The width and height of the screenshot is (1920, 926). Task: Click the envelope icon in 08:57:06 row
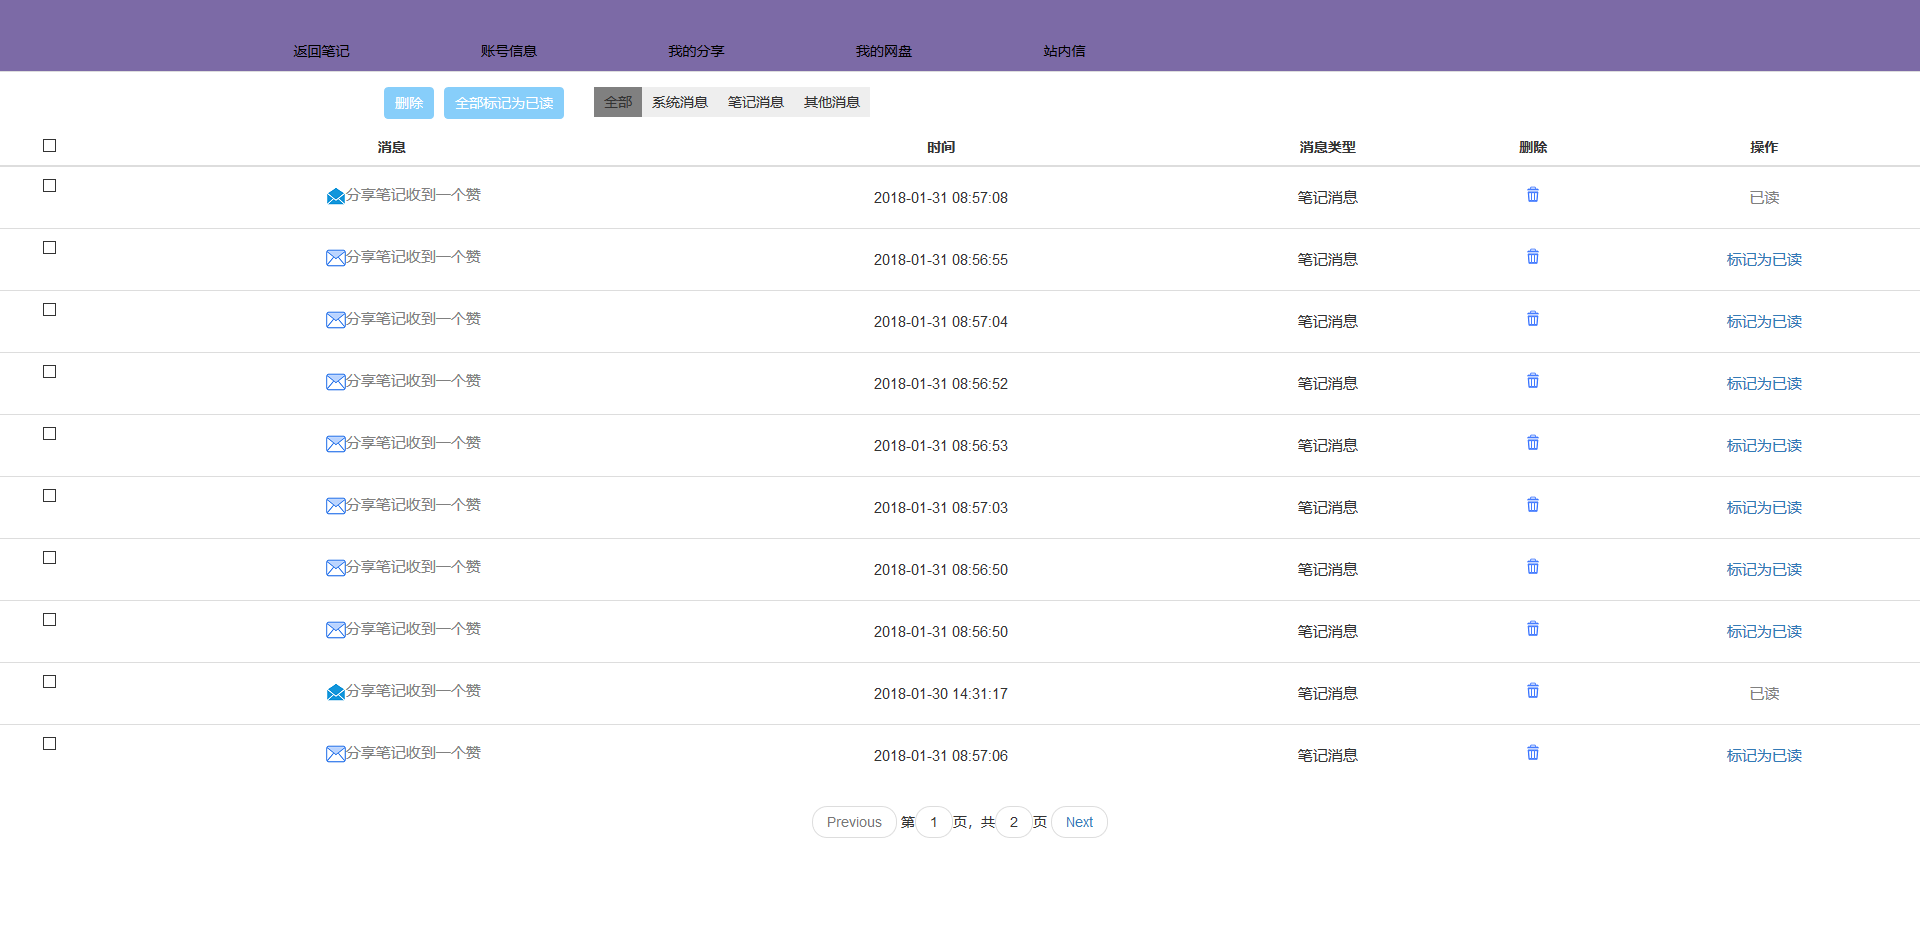[335, 754]
